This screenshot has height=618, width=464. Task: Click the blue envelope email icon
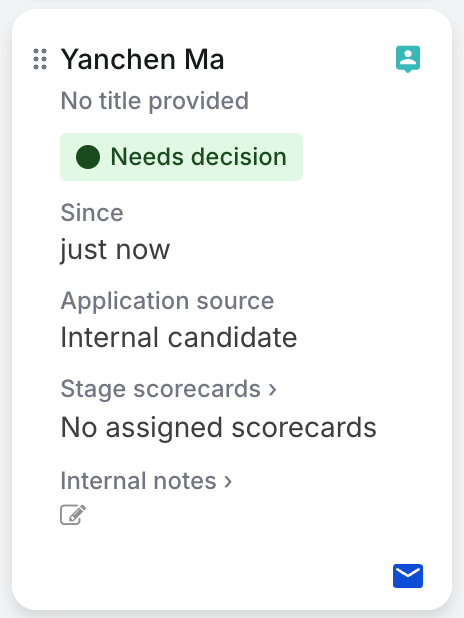pyautogui.click(x=408, y=576)
